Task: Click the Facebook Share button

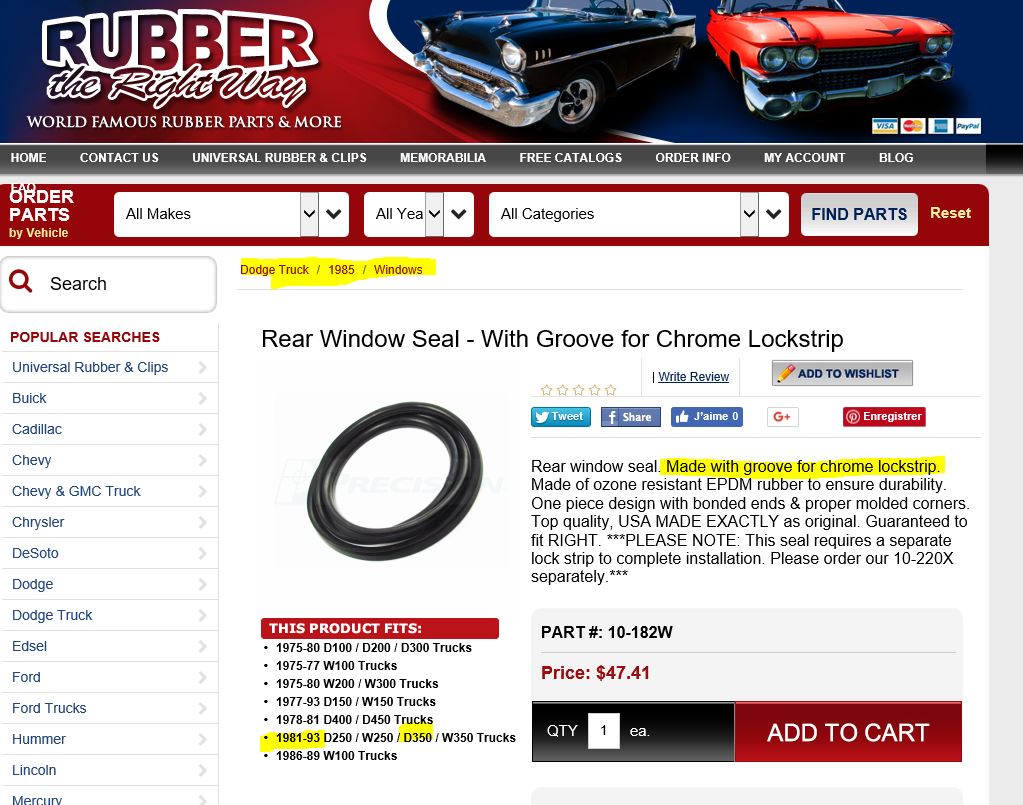Action: coord(630,417)
